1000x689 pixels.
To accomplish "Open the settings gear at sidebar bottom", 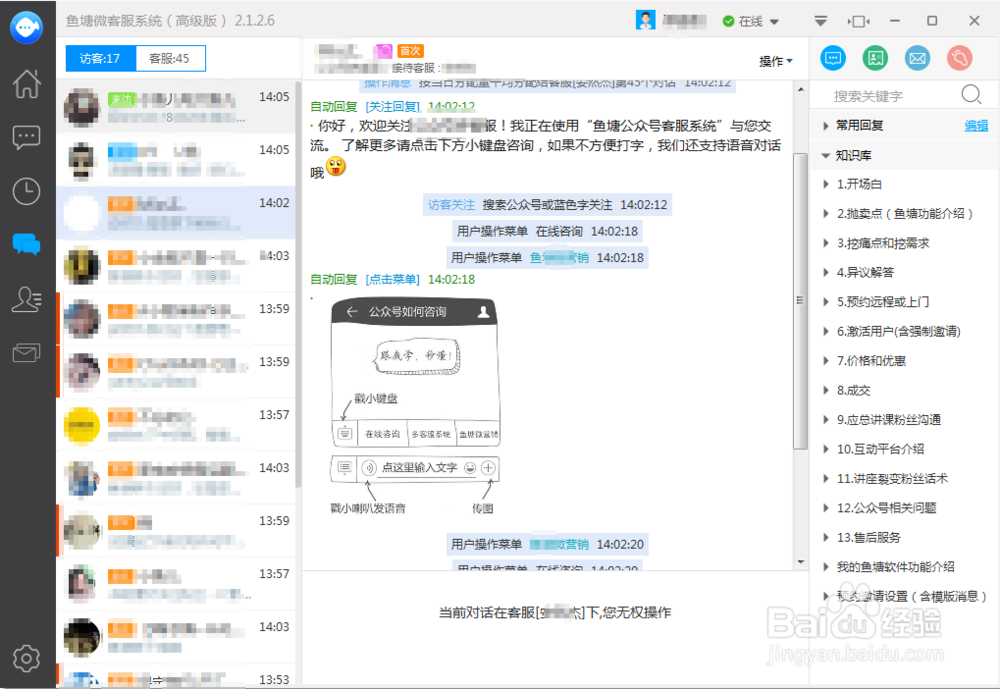I will (x=25, y=659).
